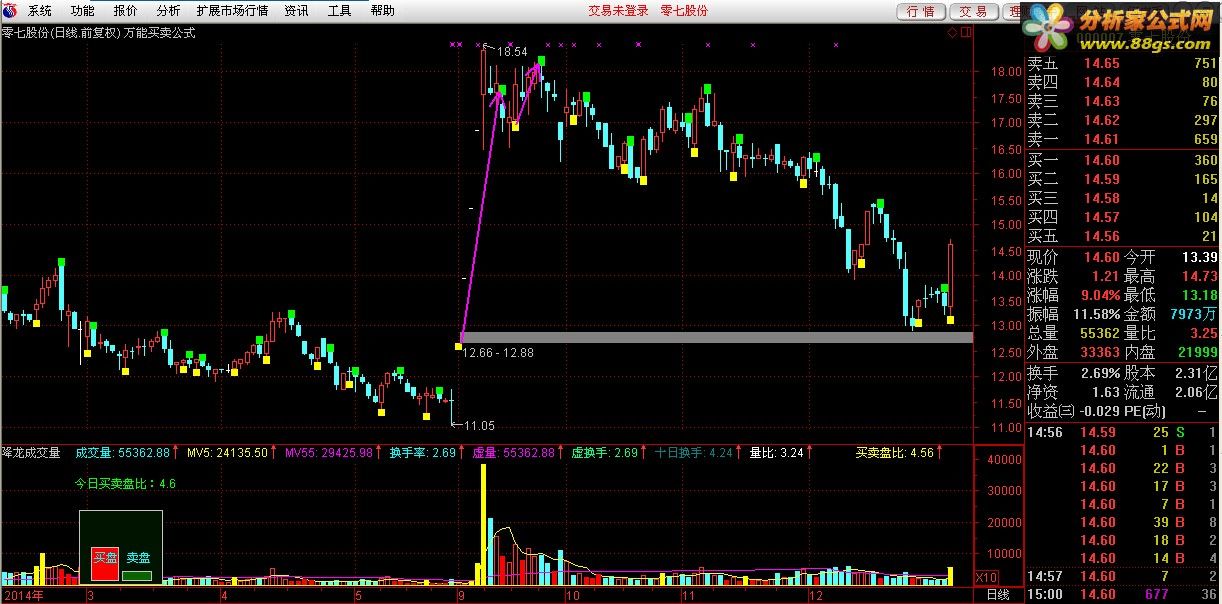Click the red square icon above the chart

tap(966, 33)
